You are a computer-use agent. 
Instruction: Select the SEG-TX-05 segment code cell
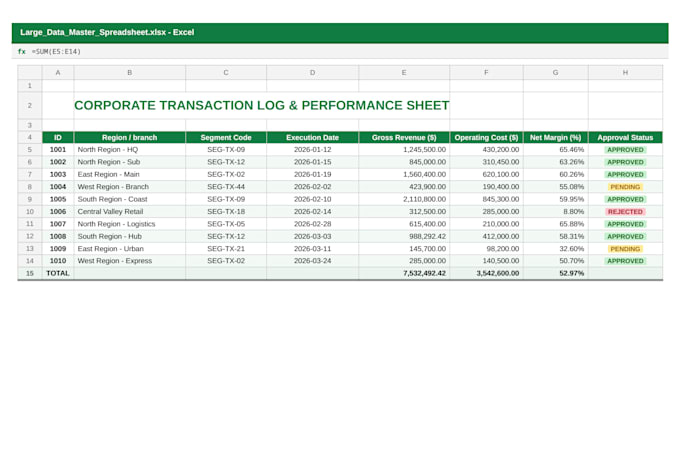coord(226,224)
